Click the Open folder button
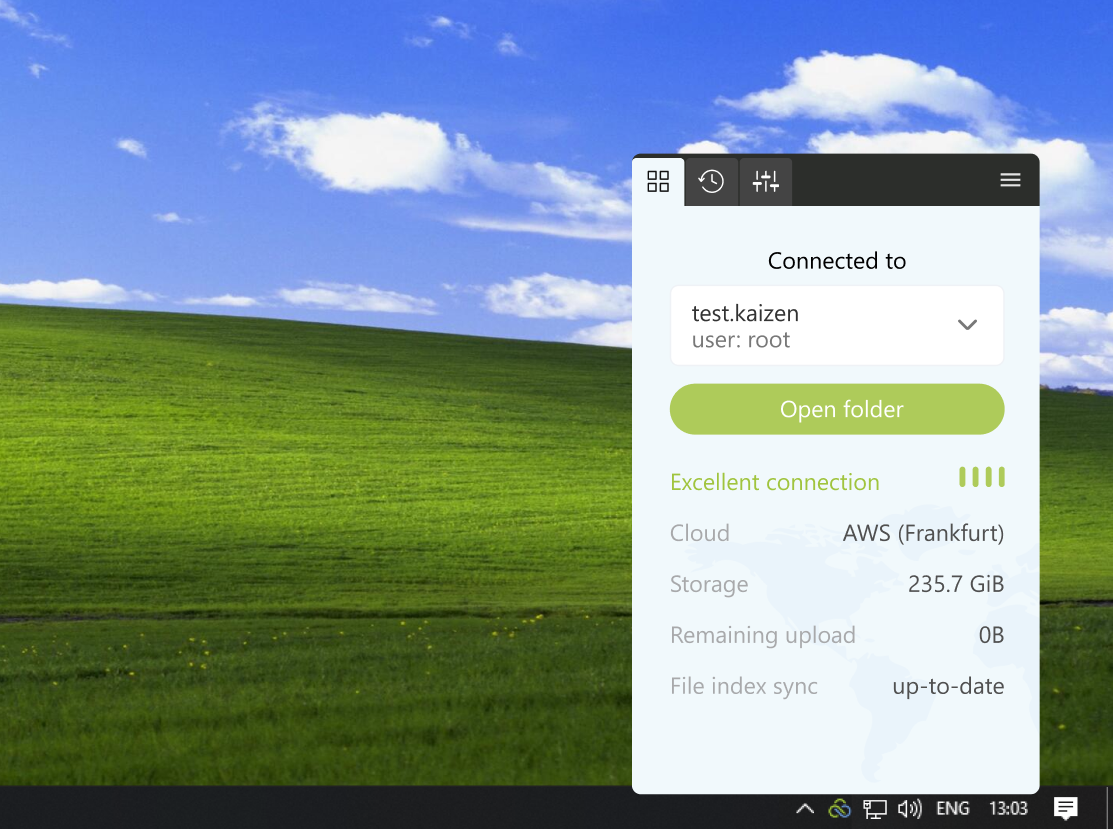 (837, 409)
